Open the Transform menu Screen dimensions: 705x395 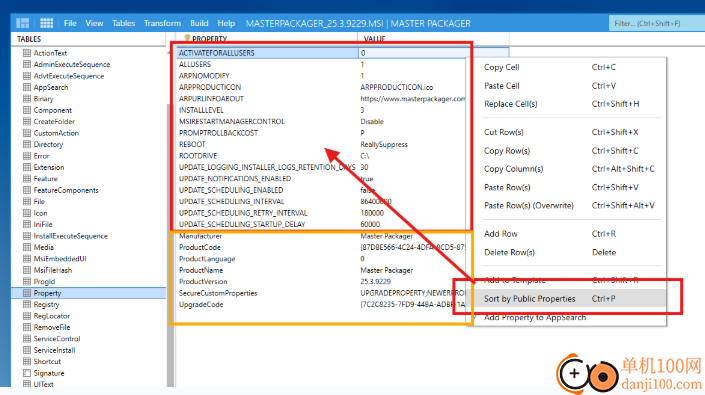162,23
